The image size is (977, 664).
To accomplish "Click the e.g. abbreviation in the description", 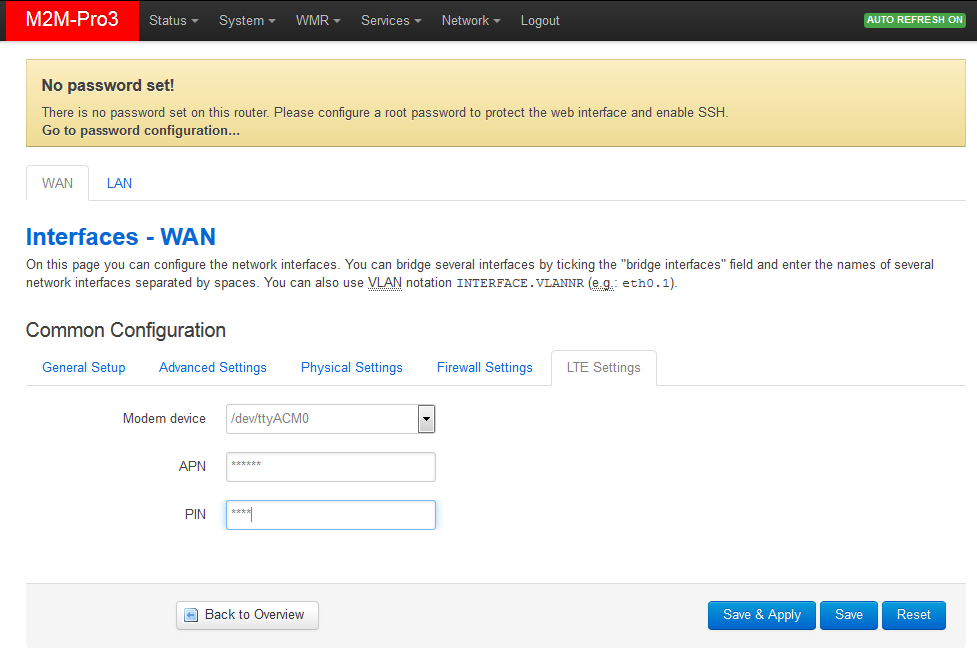I will pyautogui.click(x=603, y=283).
